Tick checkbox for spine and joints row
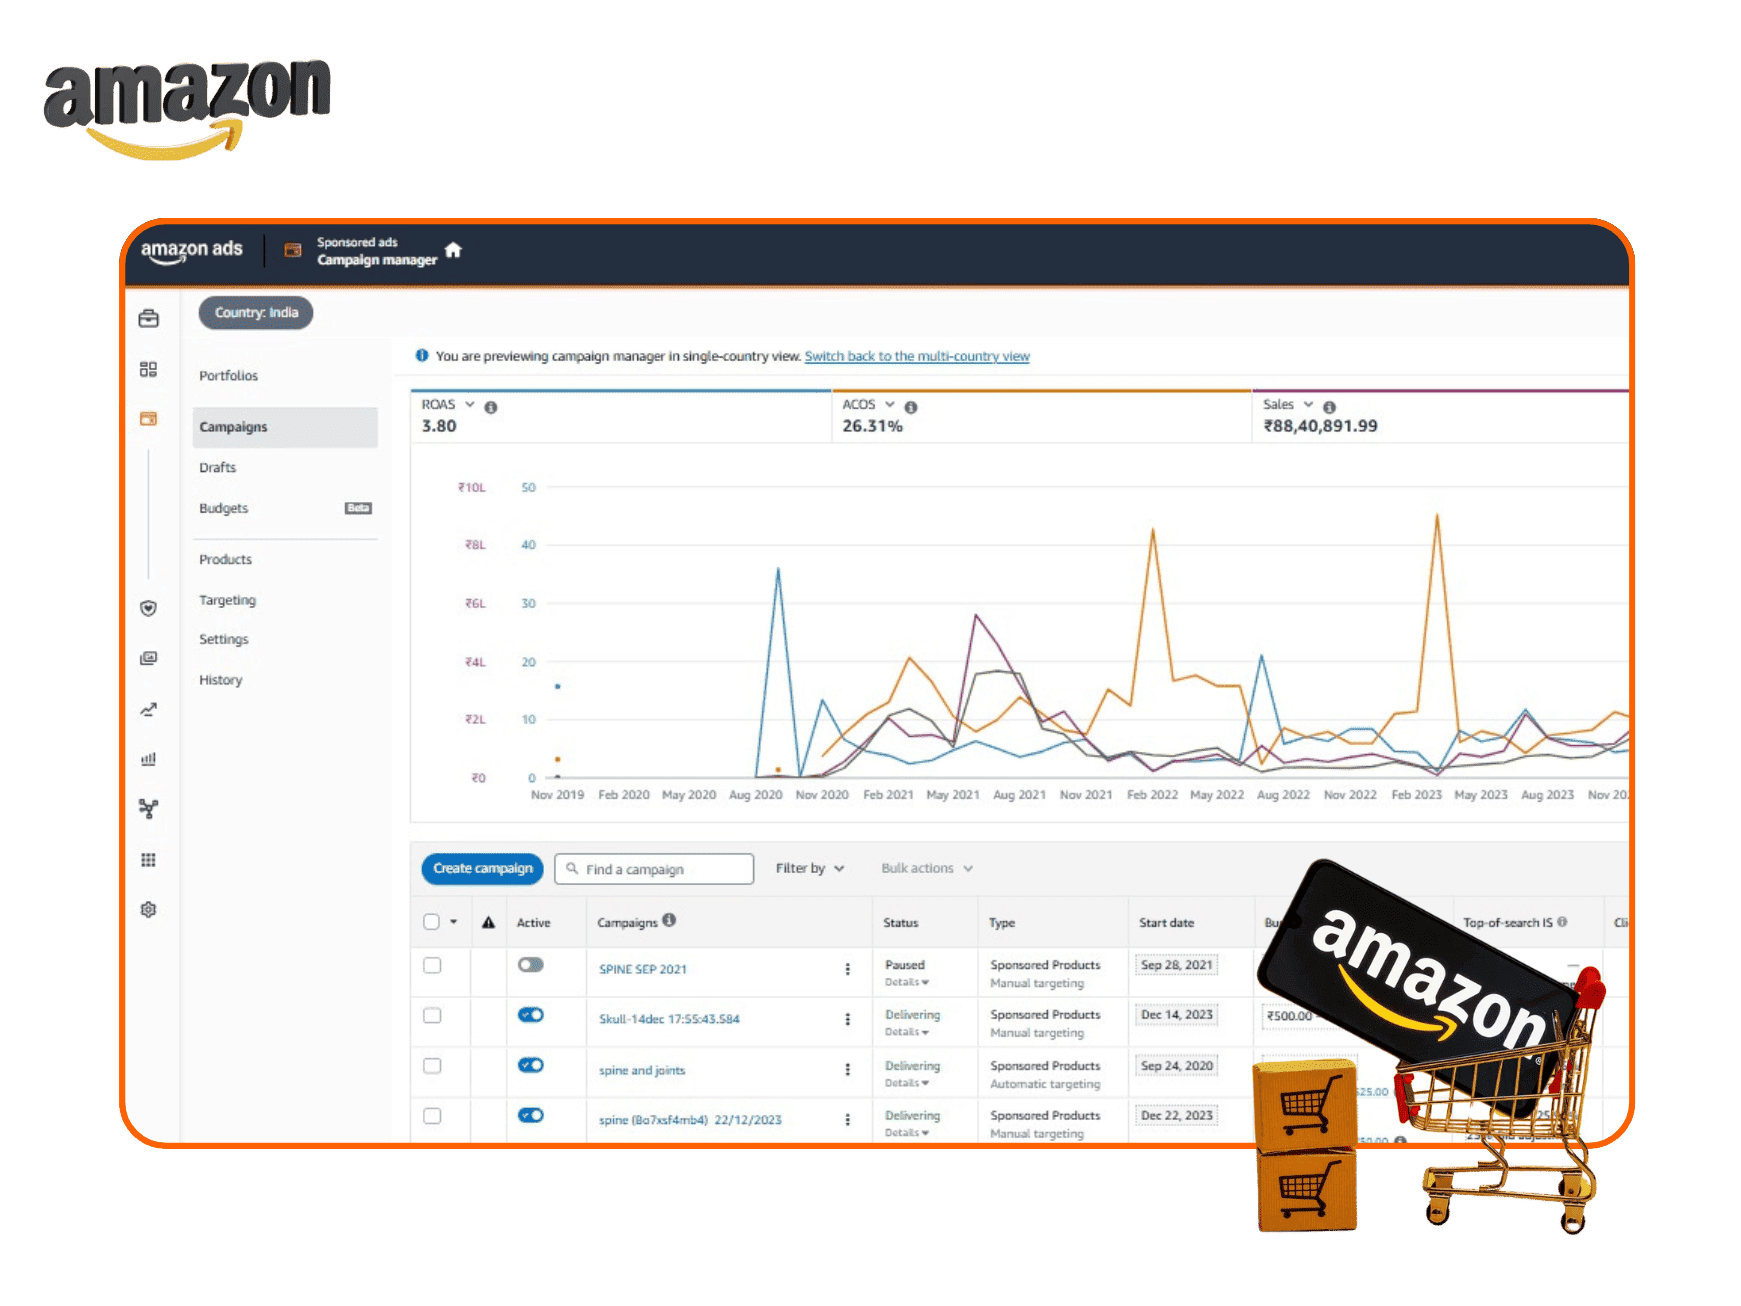 [432, 1066]
